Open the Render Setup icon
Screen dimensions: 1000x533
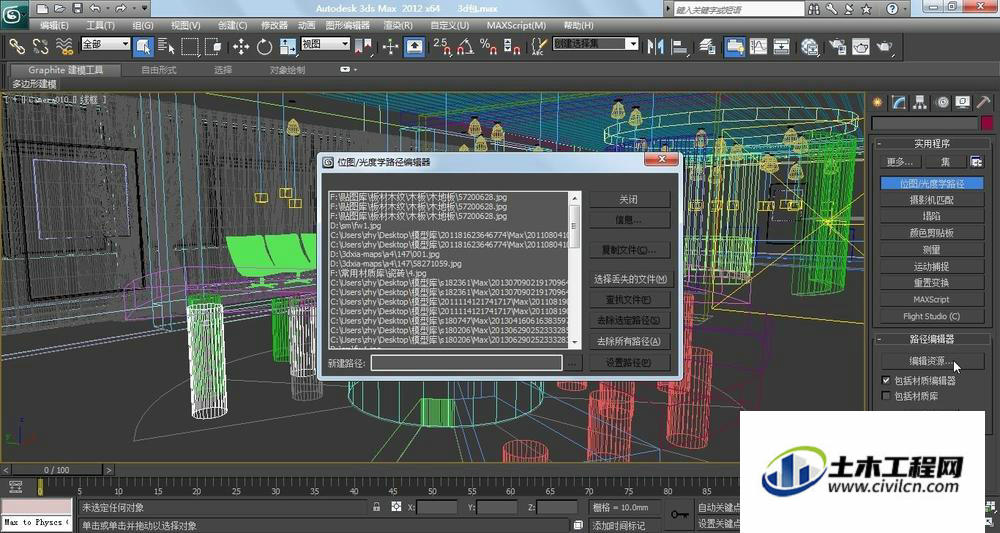tap(837, 47)
